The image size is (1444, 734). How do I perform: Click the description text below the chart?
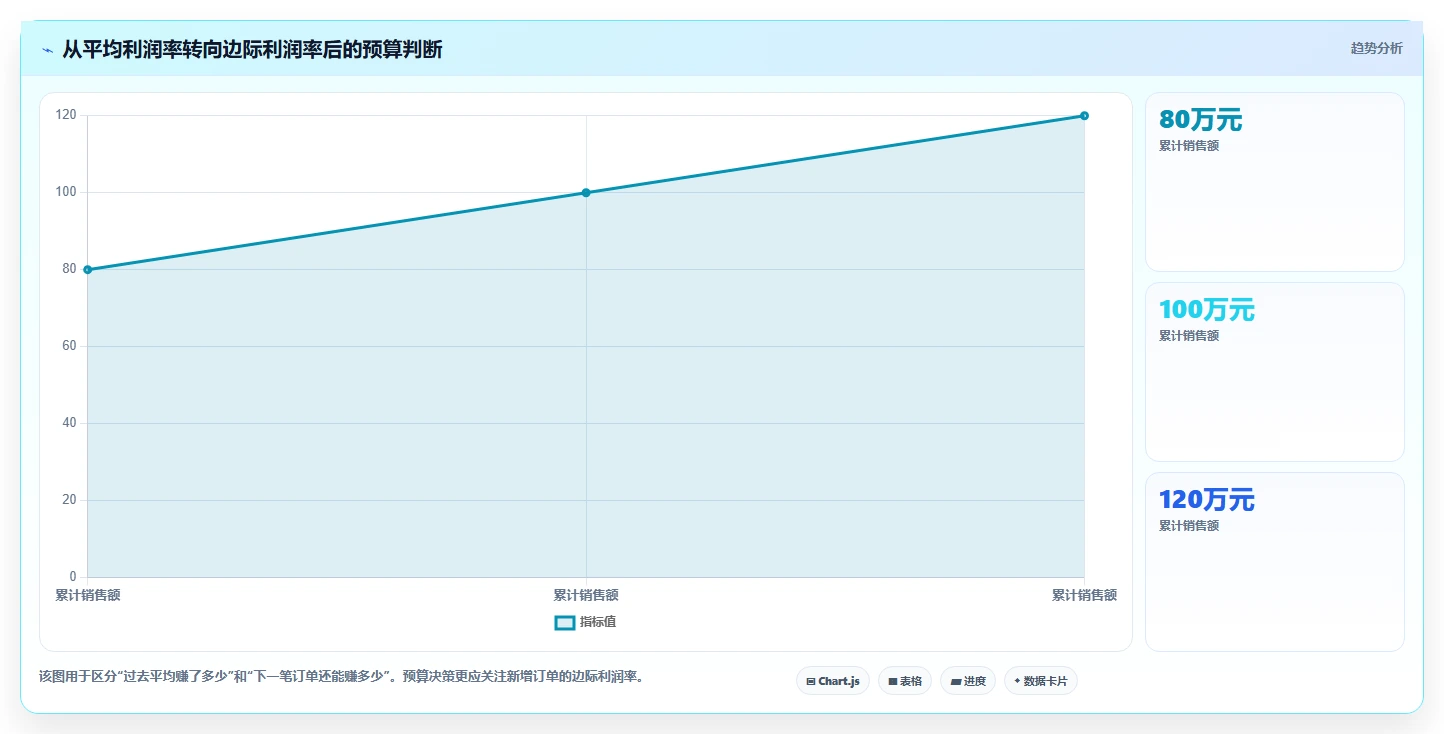point(344,676)
